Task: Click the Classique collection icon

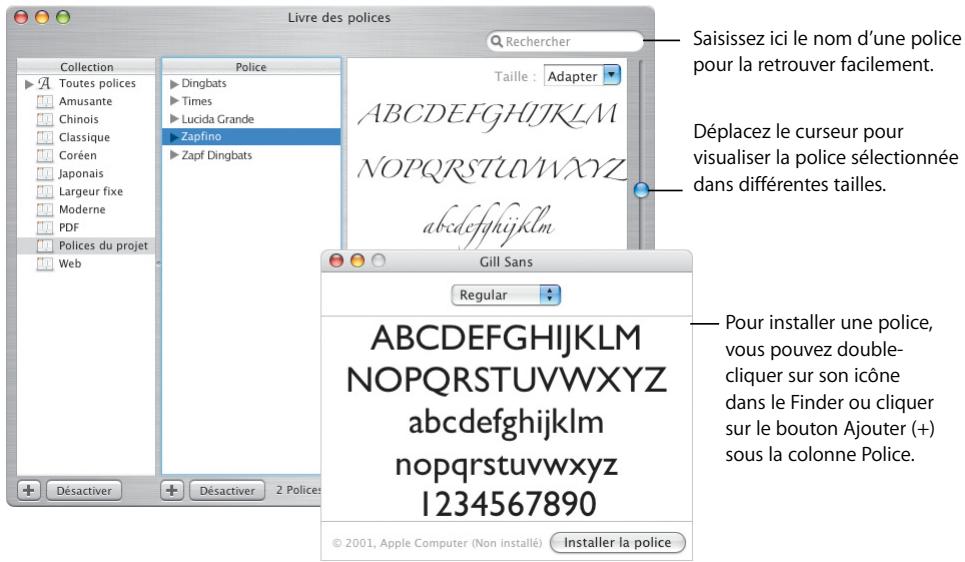Action: pos(44,137)
